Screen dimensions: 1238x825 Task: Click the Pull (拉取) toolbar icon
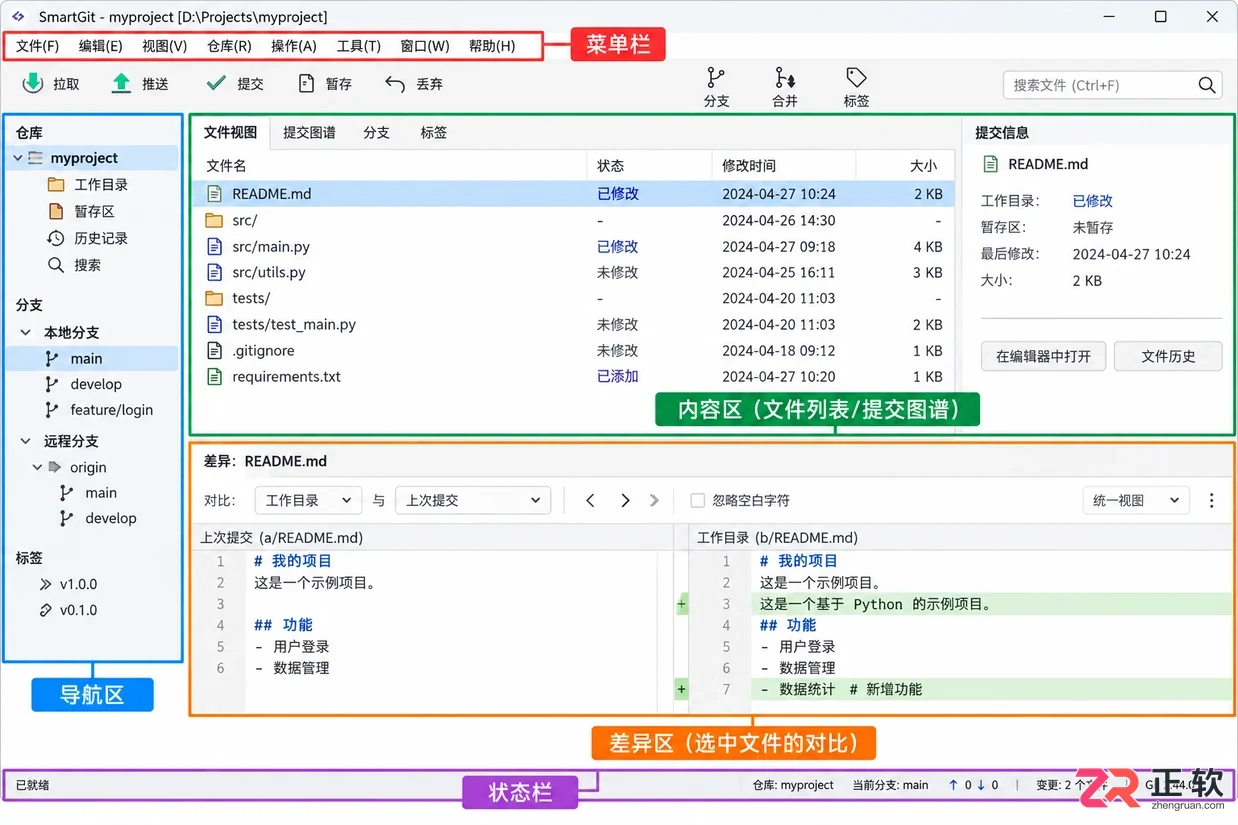pos(33,84)
